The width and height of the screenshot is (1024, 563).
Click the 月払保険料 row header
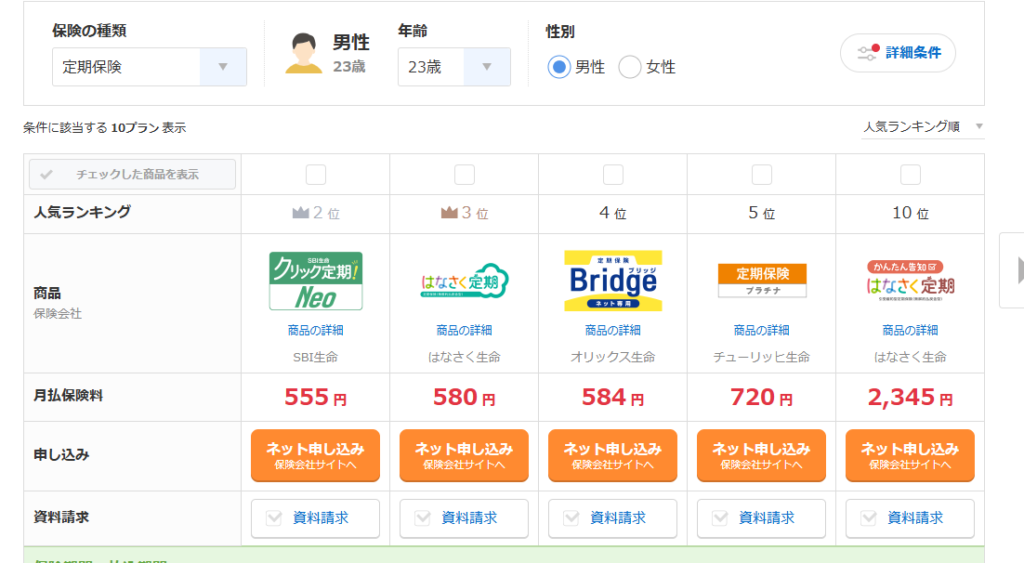[69, 395]
